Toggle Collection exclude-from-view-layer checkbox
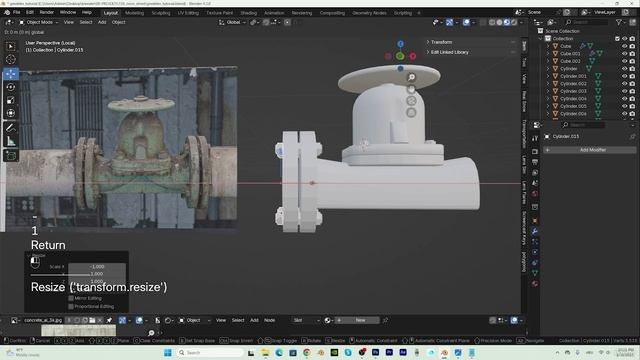 [x=617, y=39]
